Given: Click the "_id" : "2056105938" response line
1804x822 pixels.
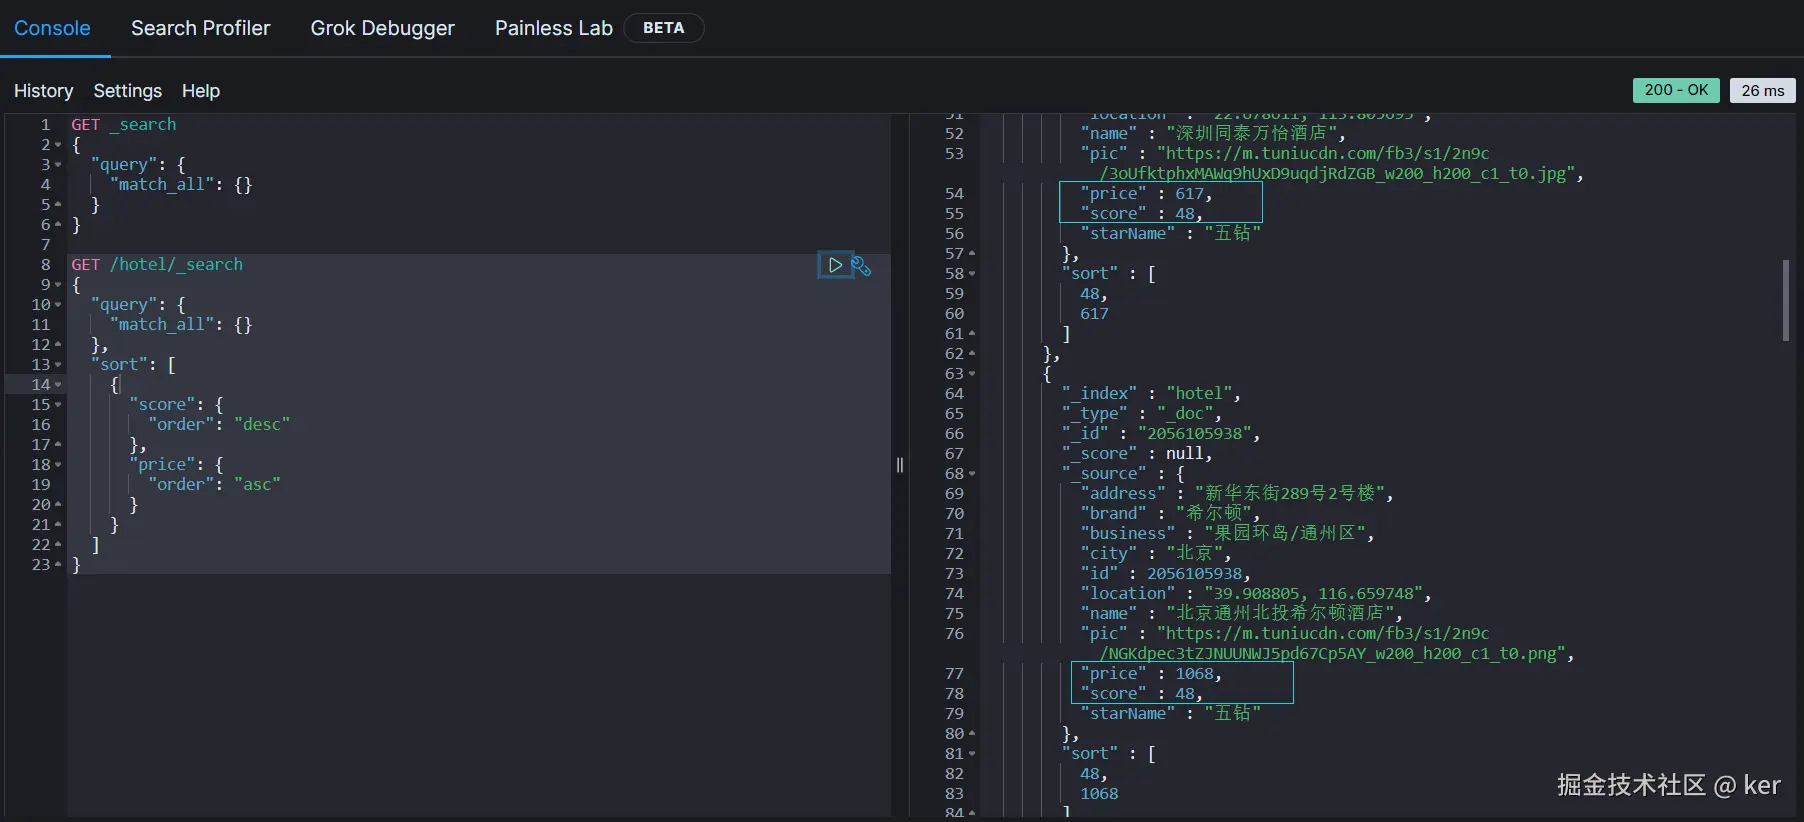Looking at the screenshot, I should [1161, 434].
